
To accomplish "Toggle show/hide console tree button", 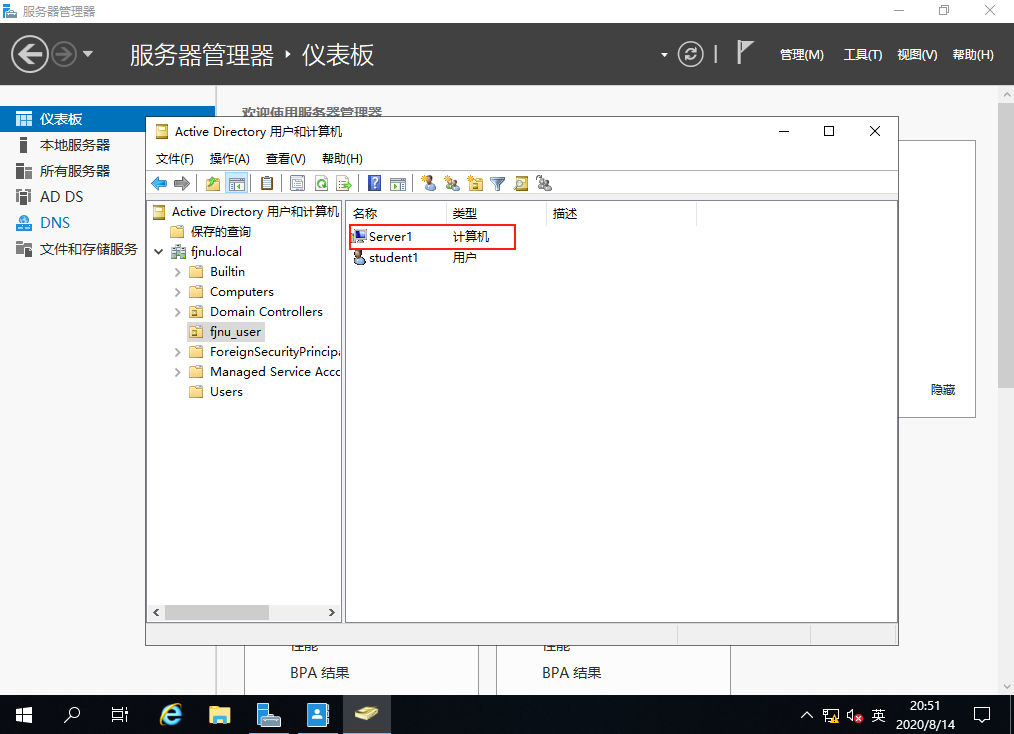I will click(237, 184).
